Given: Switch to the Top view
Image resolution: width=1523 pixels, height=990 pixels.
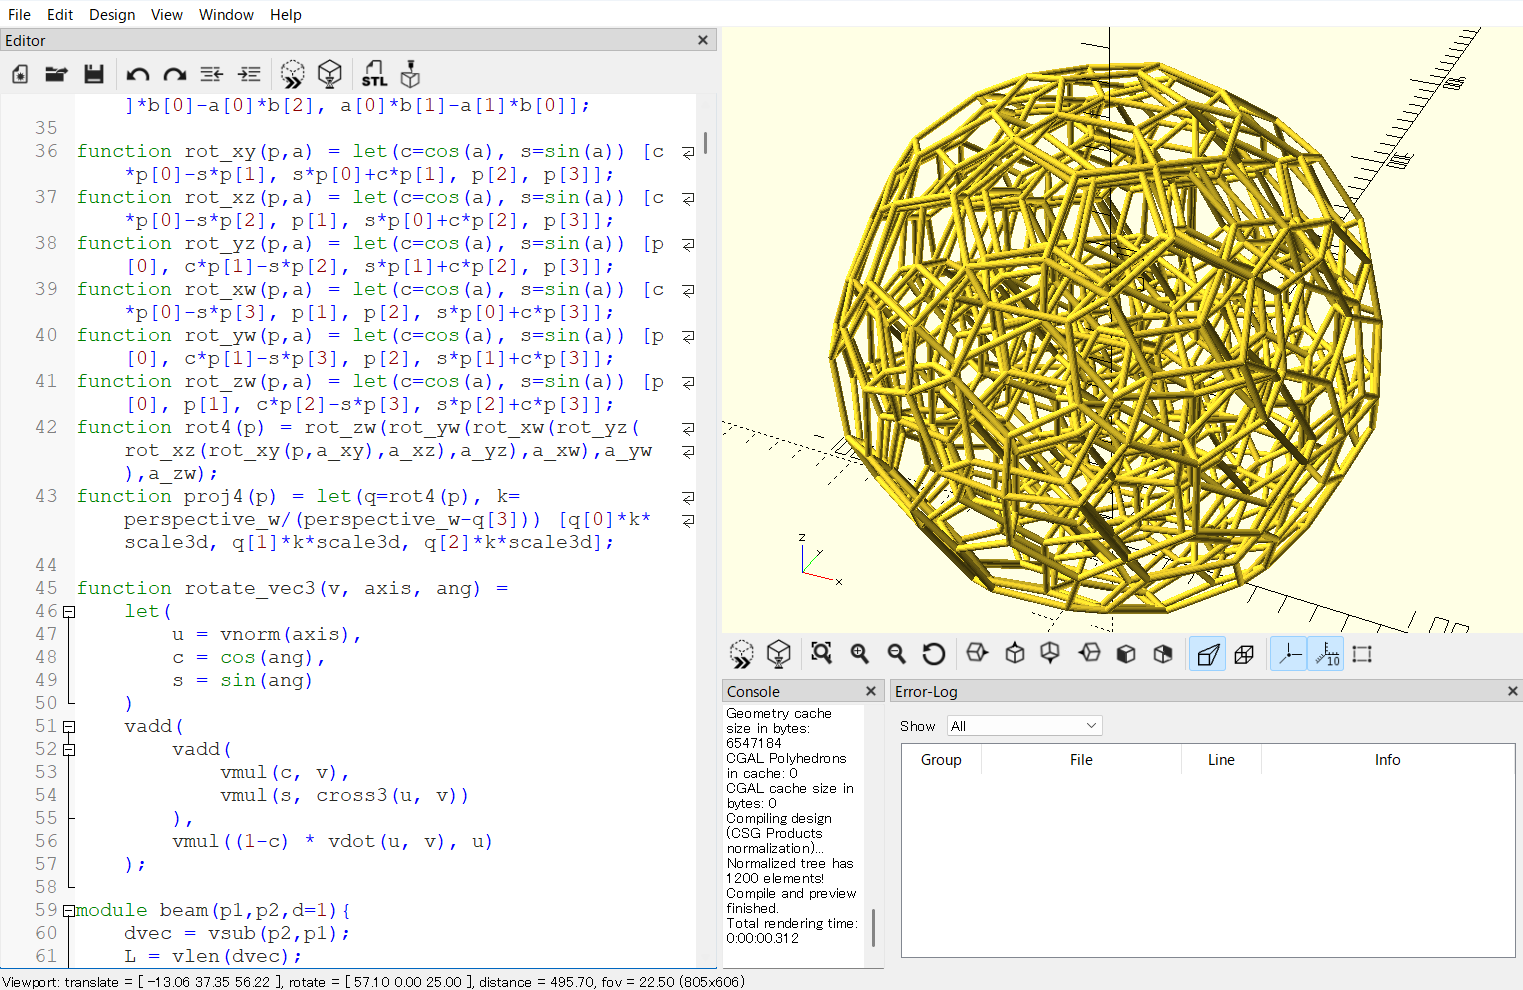Looking at the screenshot, I should (x=1015, y=654).
